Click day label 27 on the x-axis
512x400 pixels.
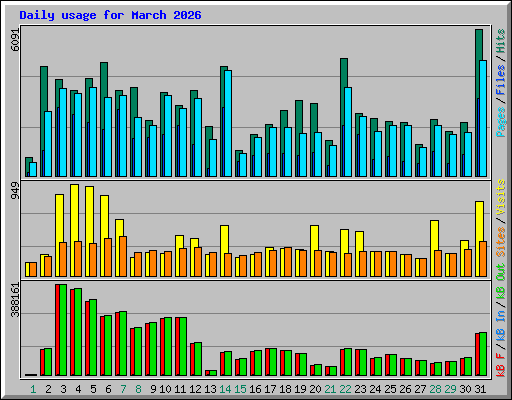coord(420,389)
